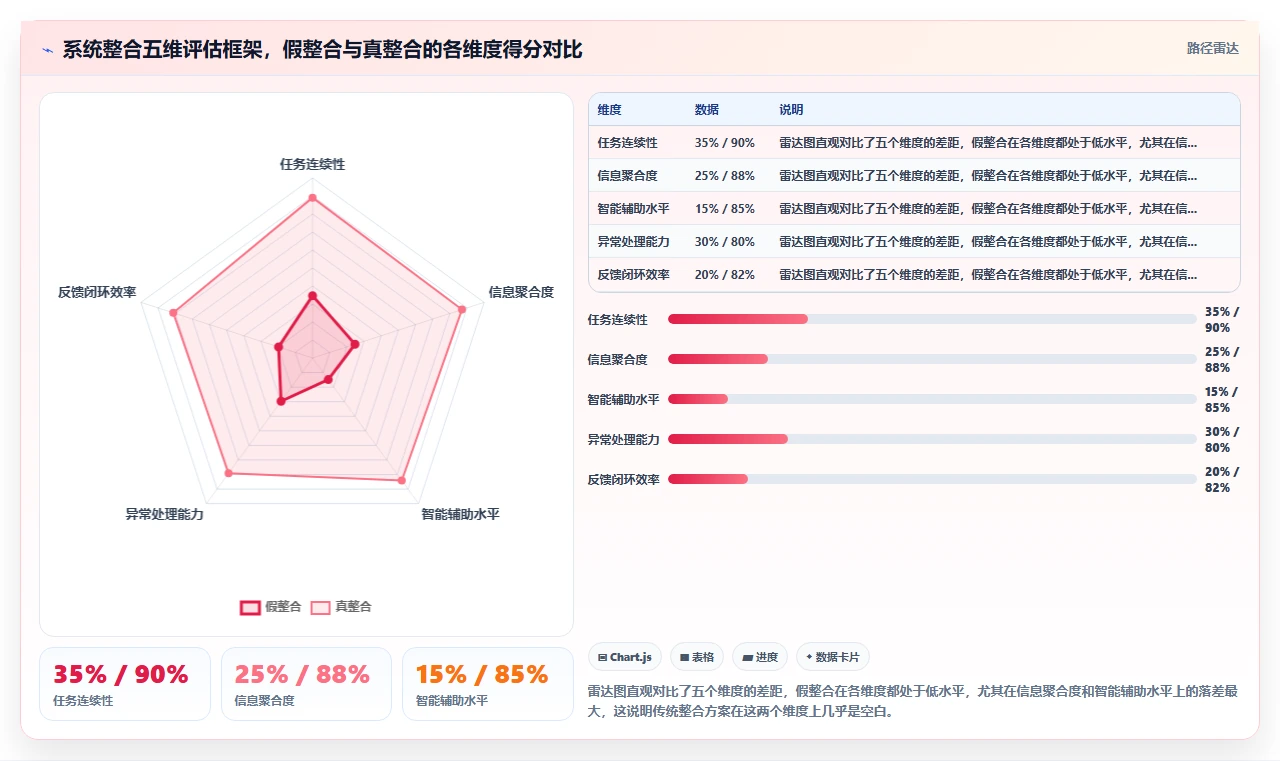1280x761 pixels.
Task: Click the 数据 column header
Action: (707, 110)
